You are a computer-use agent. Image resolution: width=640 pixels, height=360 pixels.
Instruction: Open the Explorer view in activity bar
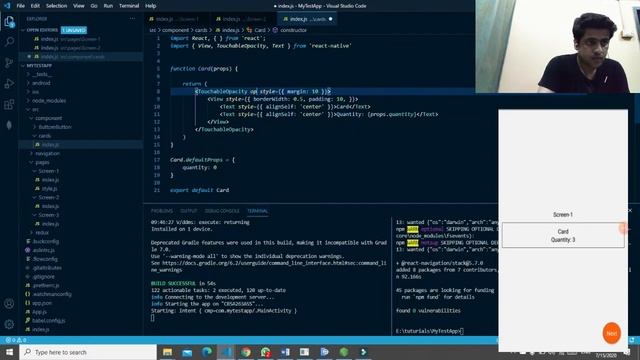9,21
